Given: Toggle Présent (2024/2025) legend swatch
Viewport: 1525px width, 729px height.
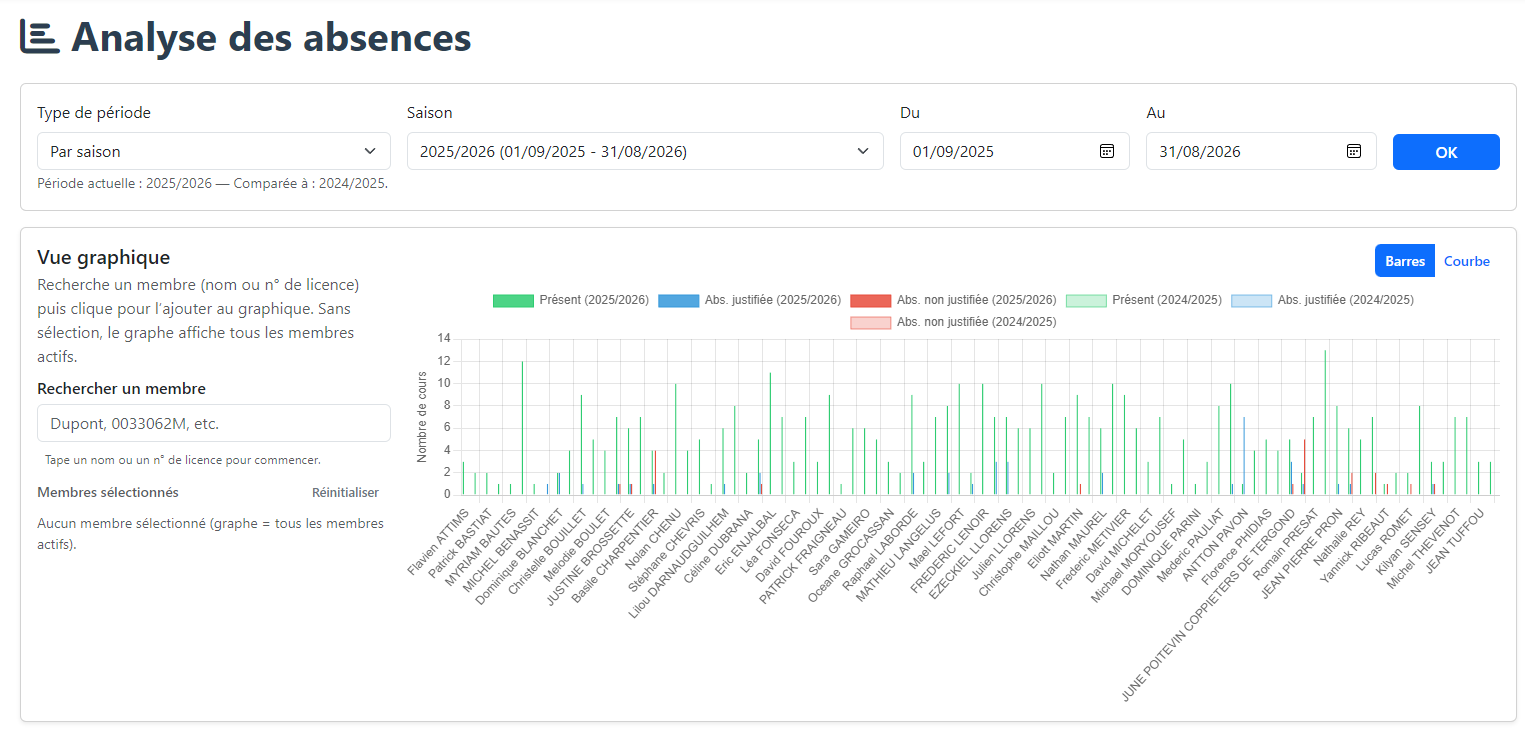Looking at the screenshot, I should pos(1144,300).
